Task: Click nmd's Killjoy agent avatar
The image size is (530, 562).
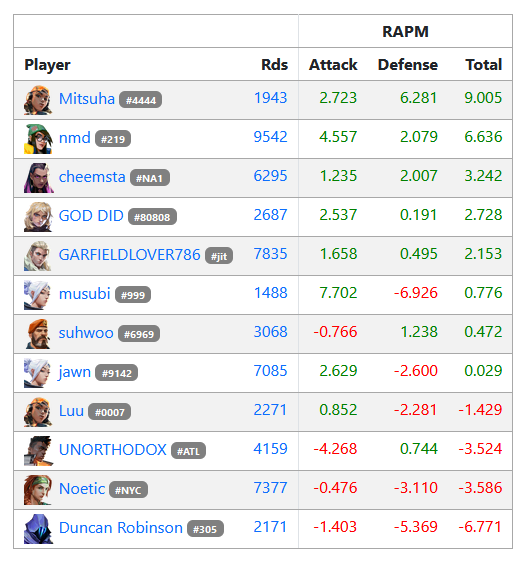Action: click(38, 139)
